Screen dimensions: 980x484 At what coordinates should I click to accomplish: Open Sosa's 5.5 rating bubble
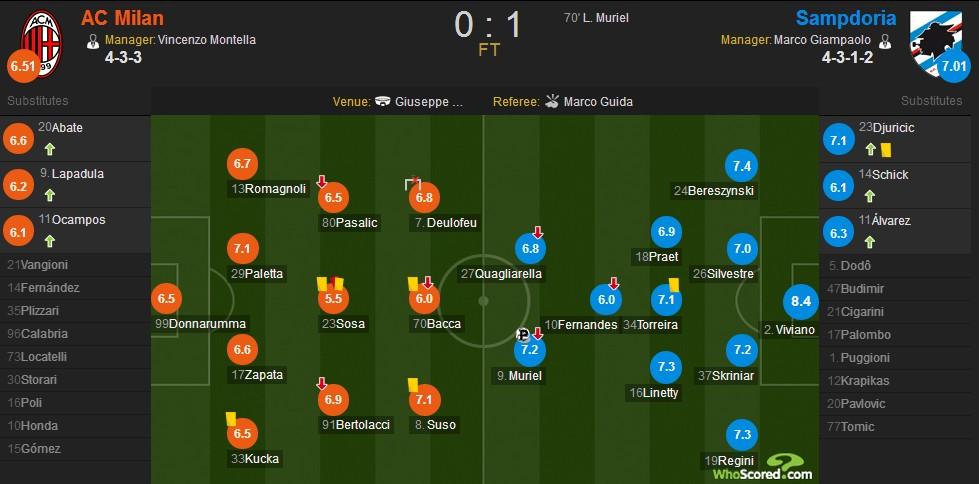(333, 299)
